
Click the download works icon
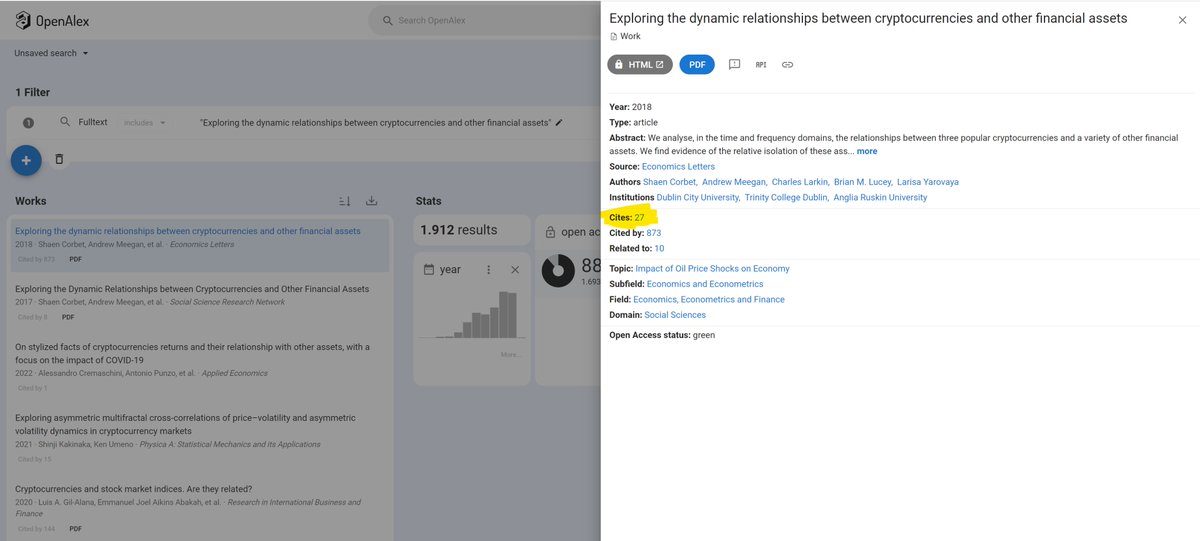point(372,201)
